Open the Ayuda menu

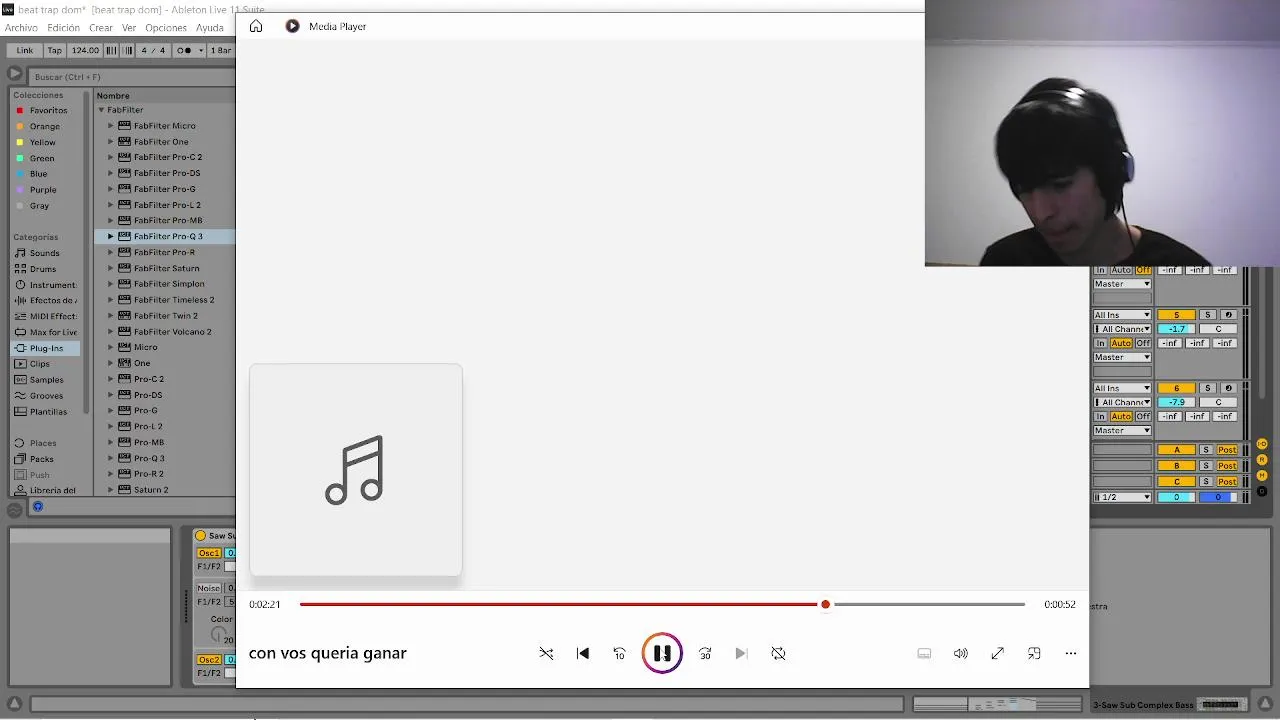tap(210, 28)
